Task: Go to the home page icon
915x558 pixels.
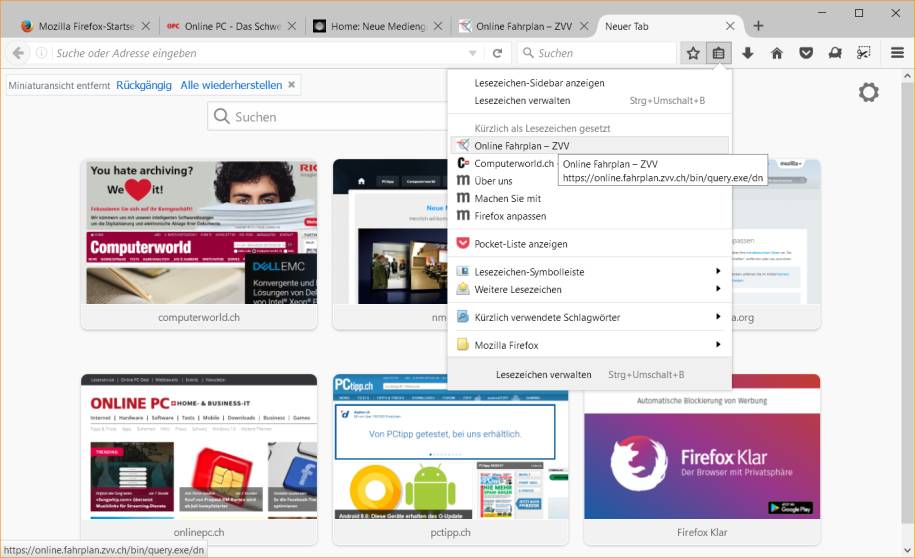Action: point(777,53)
